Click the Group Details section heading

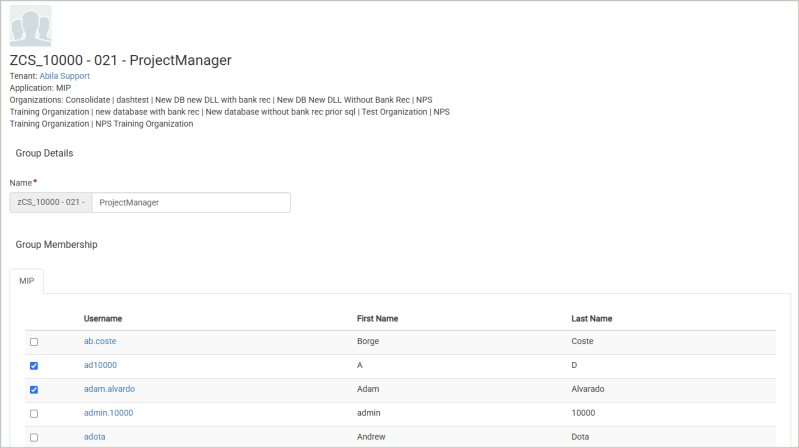(x=44, y=153)
